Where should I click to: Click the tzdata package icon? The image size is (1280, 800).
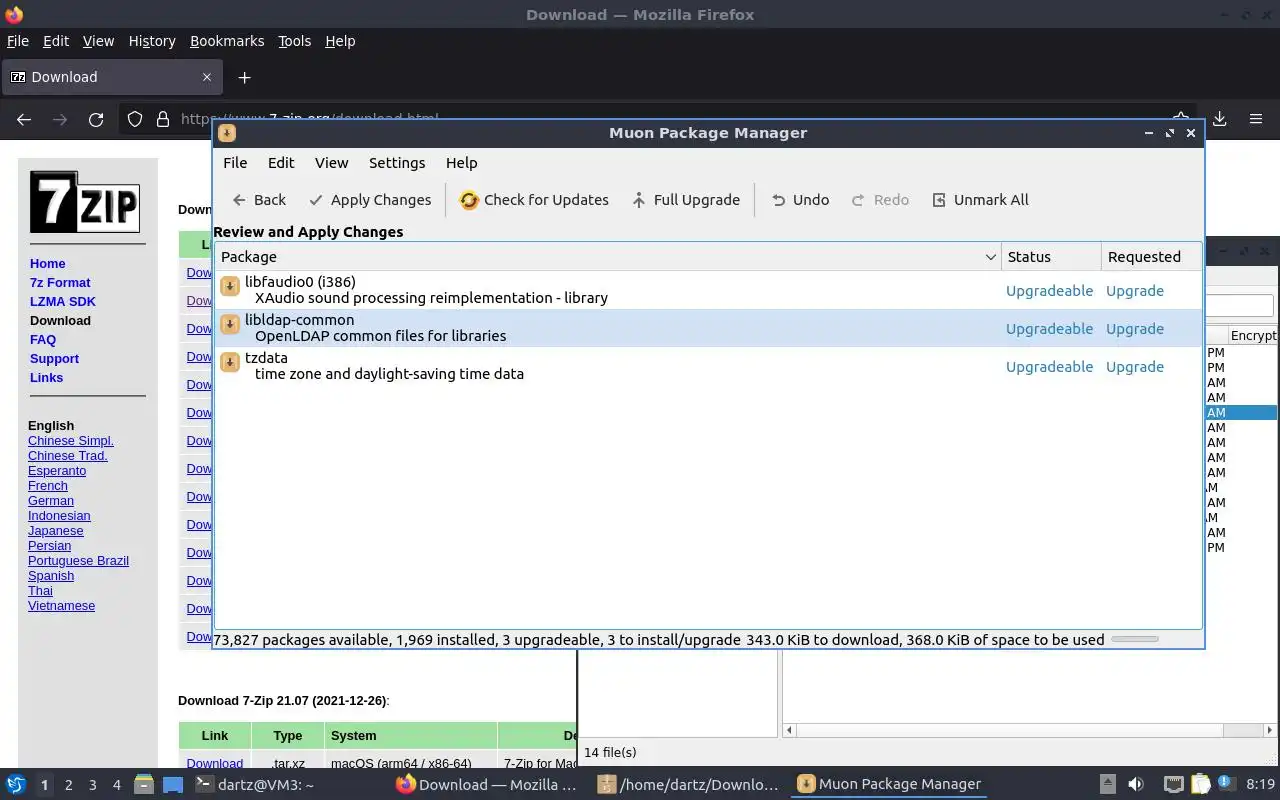230,363
